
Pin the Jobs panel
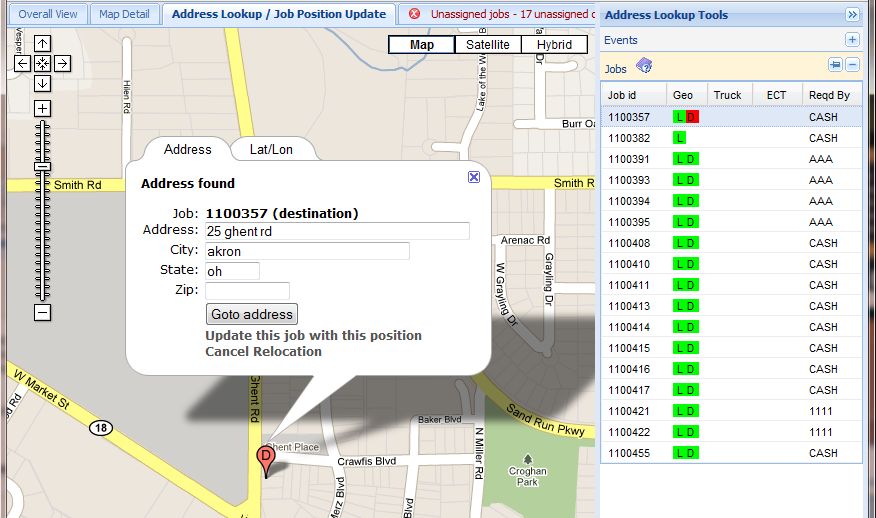coord(835,65)
